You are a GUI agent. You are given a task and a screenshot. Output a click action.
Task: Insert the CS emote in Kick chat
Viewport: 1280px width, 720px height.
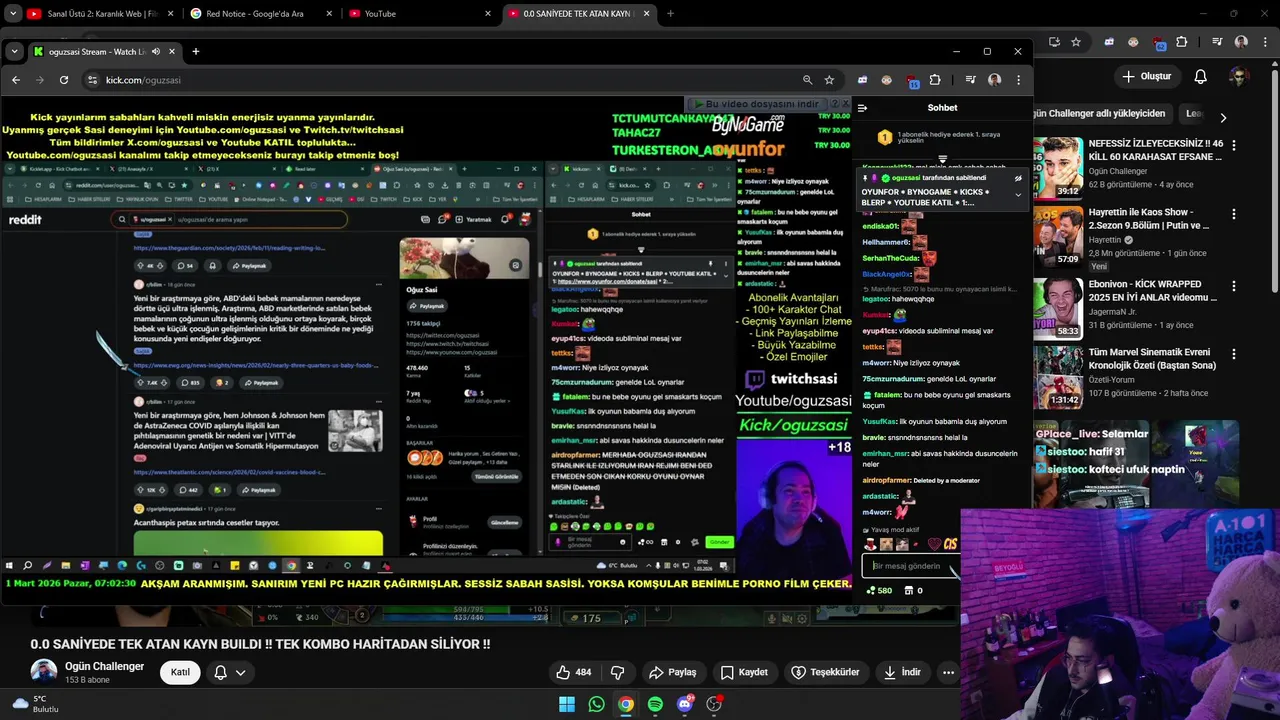pos(950,544)
